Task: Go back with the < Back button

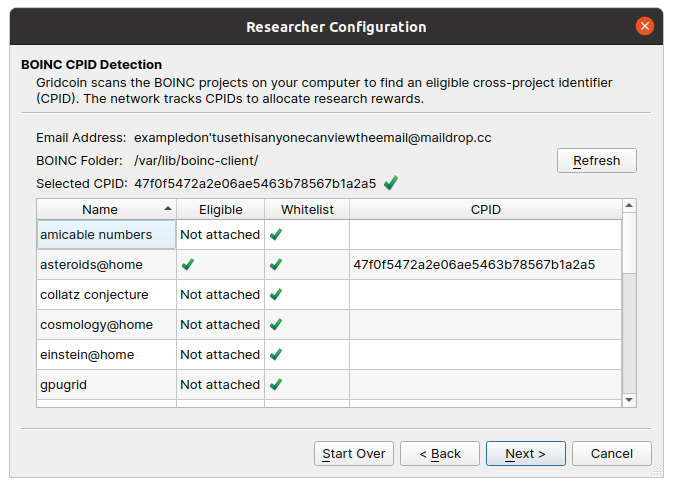Action: click(440, 454)
